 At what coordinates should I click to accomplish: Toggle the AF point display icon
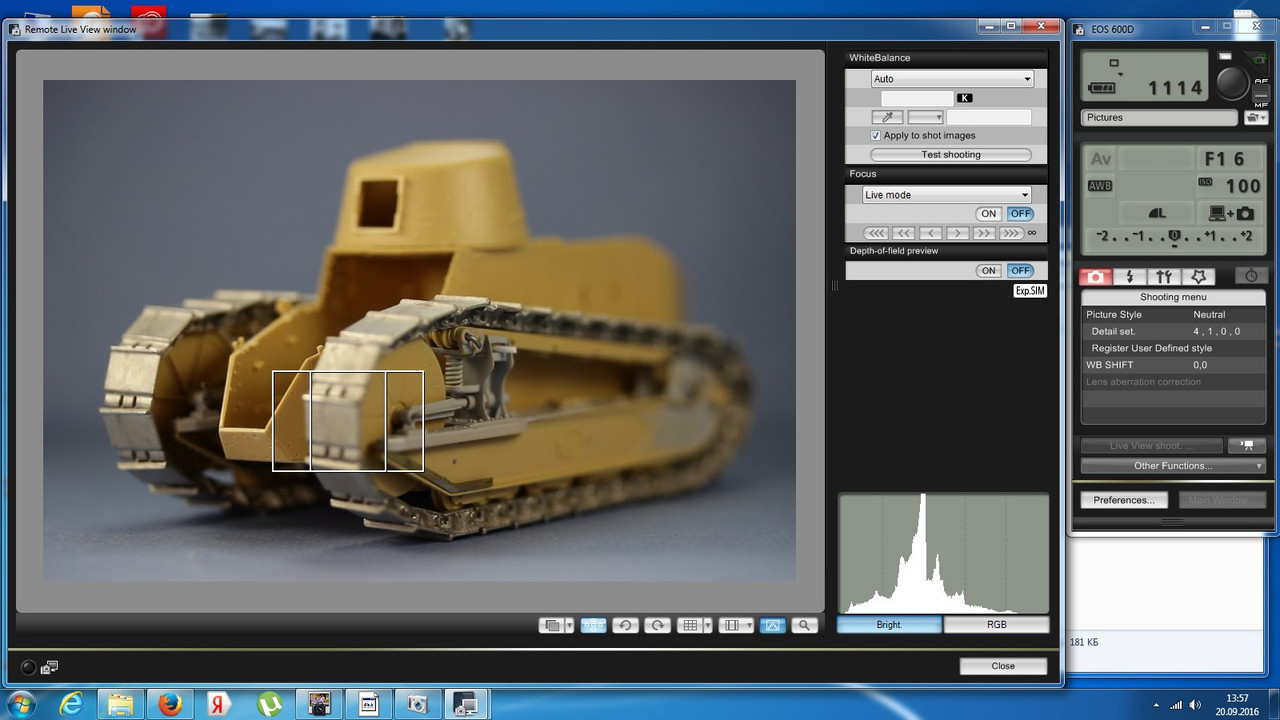(x=593, y=625)
